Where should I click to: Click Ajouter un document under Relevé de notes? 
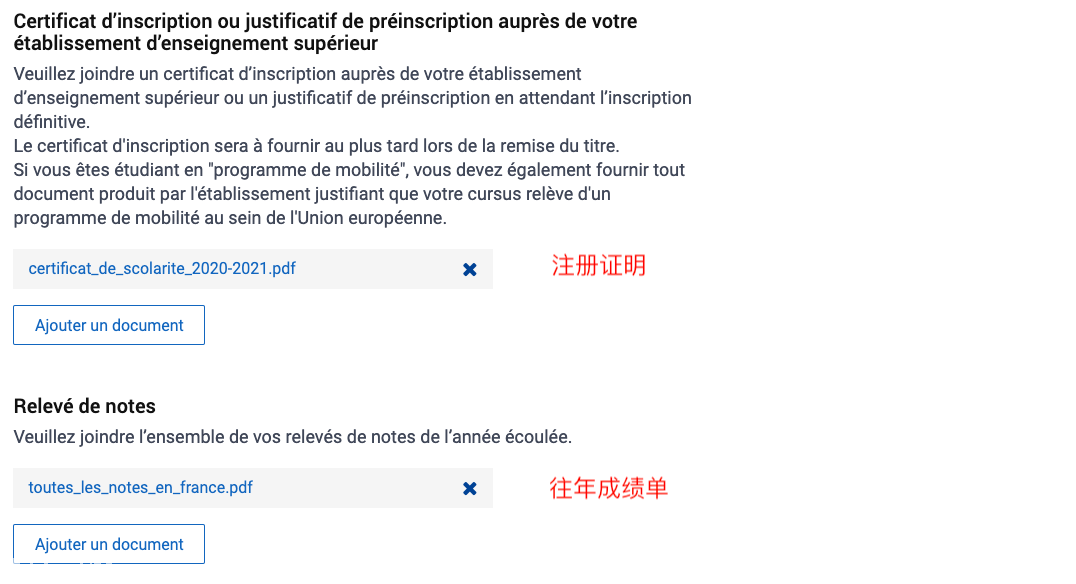109,544
